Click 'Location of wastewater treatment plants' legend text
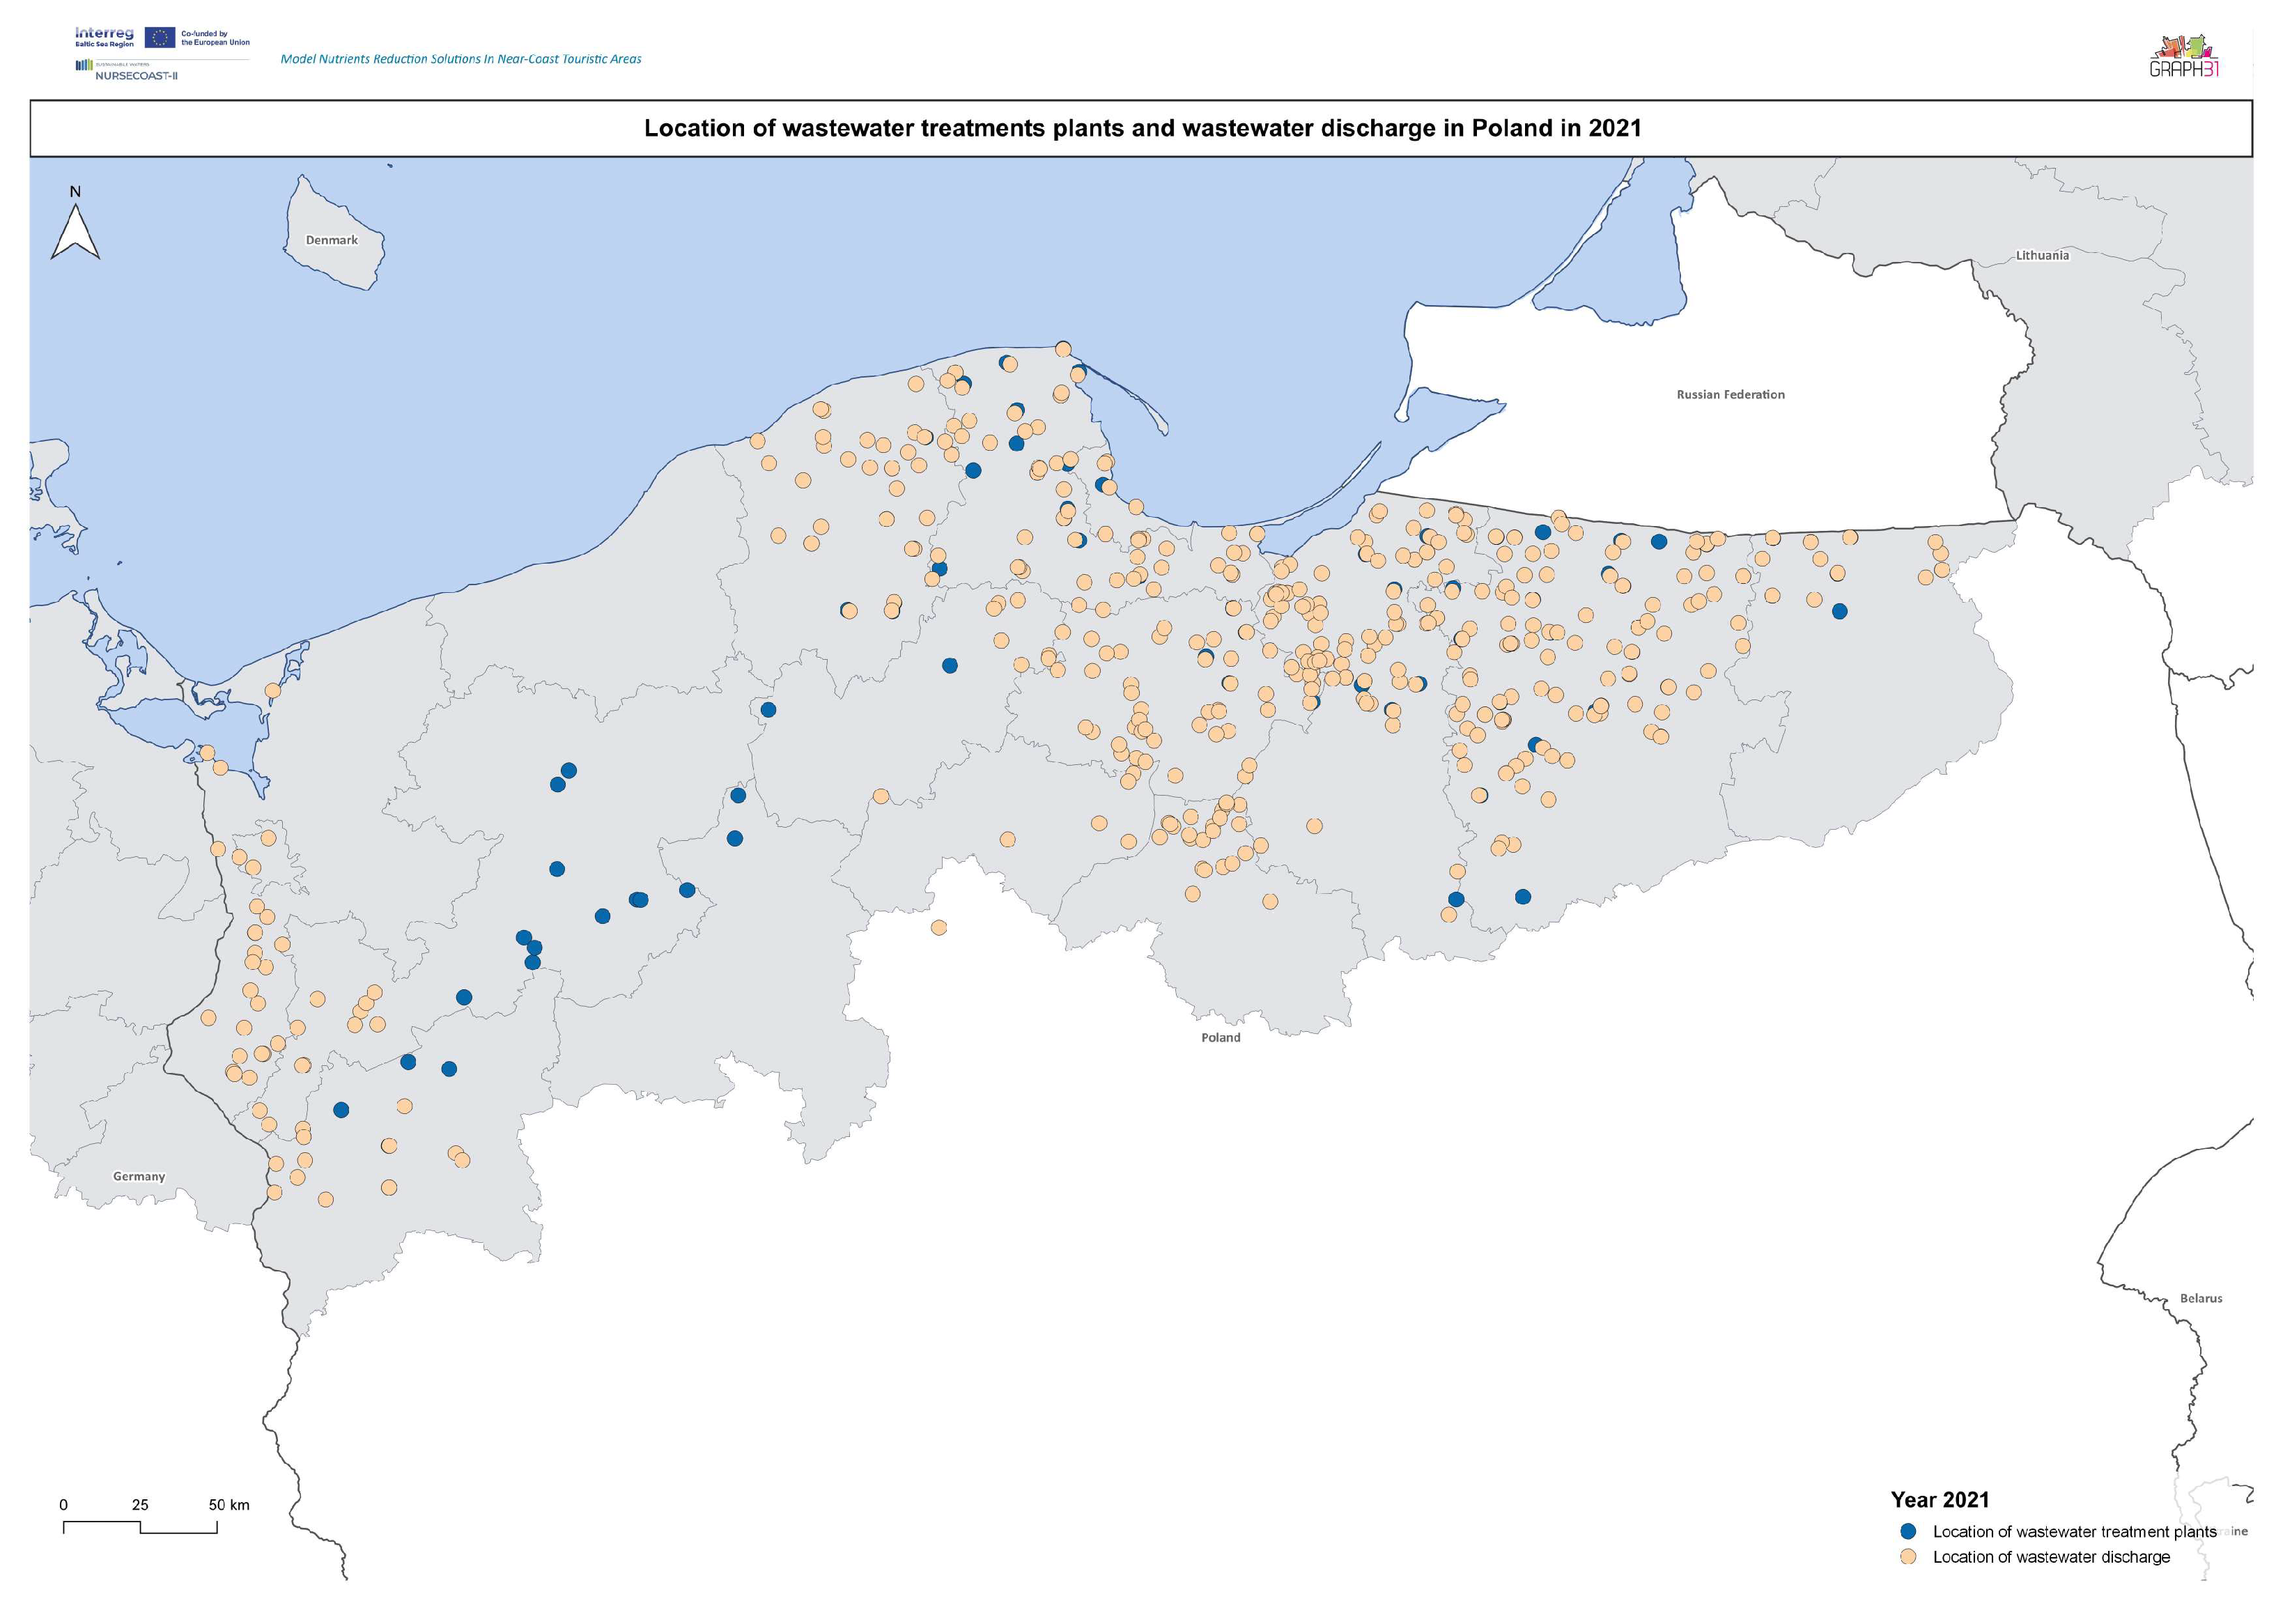 coord(2074,1531)
